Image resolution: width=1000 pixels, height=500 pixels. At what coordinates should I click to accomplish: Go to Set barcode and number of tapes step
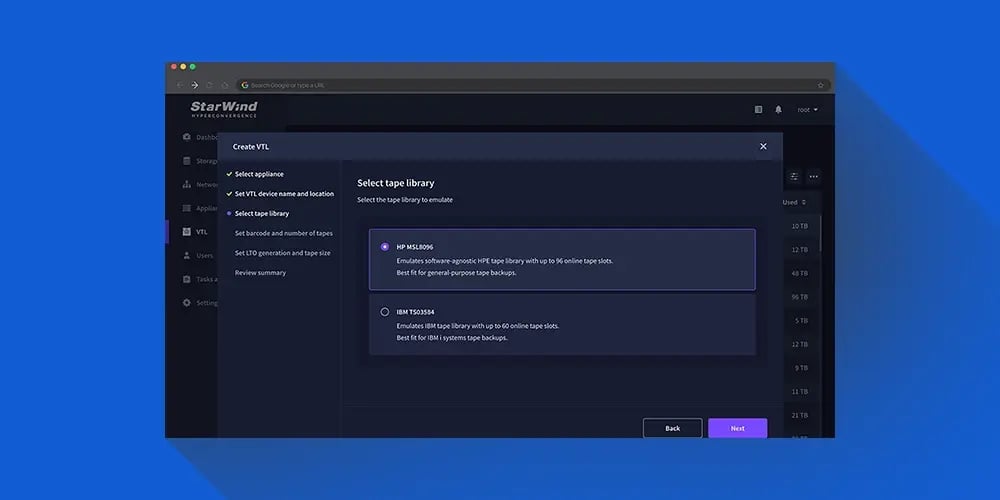click(x=284, y=233)
